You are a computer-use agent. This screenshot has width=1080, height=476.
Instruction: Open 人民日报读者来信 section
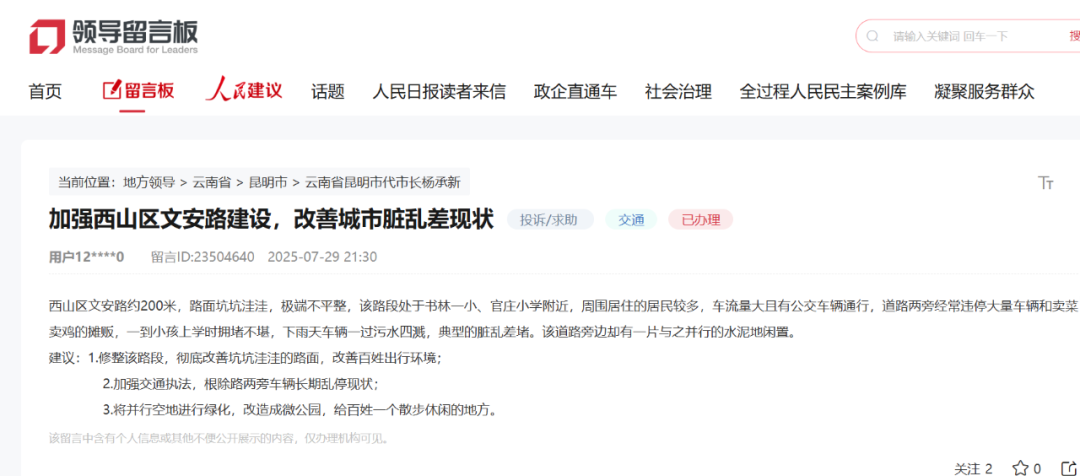438,92
